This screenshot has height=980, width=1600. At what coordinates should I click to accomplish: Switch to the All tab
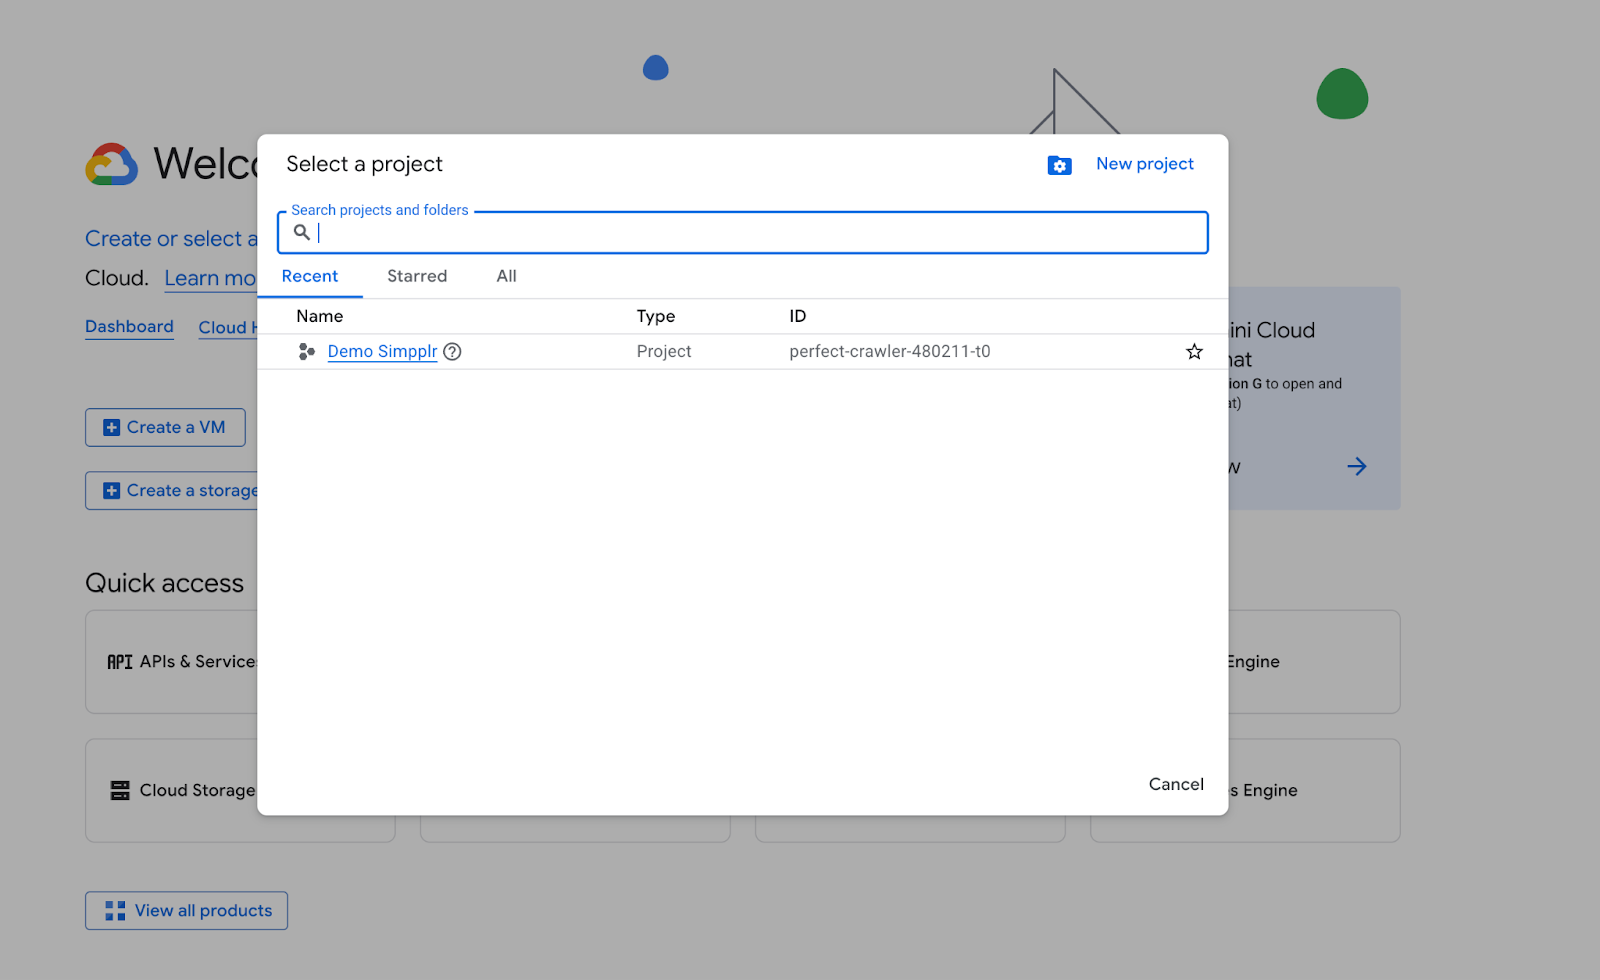pos(506,277)
